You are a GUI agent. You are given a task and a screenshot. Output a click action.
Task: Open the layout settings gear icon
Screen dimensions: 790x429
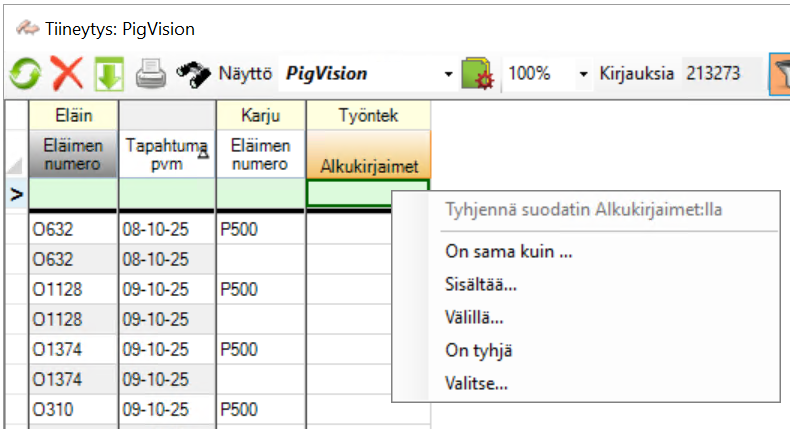pos(478,74)
